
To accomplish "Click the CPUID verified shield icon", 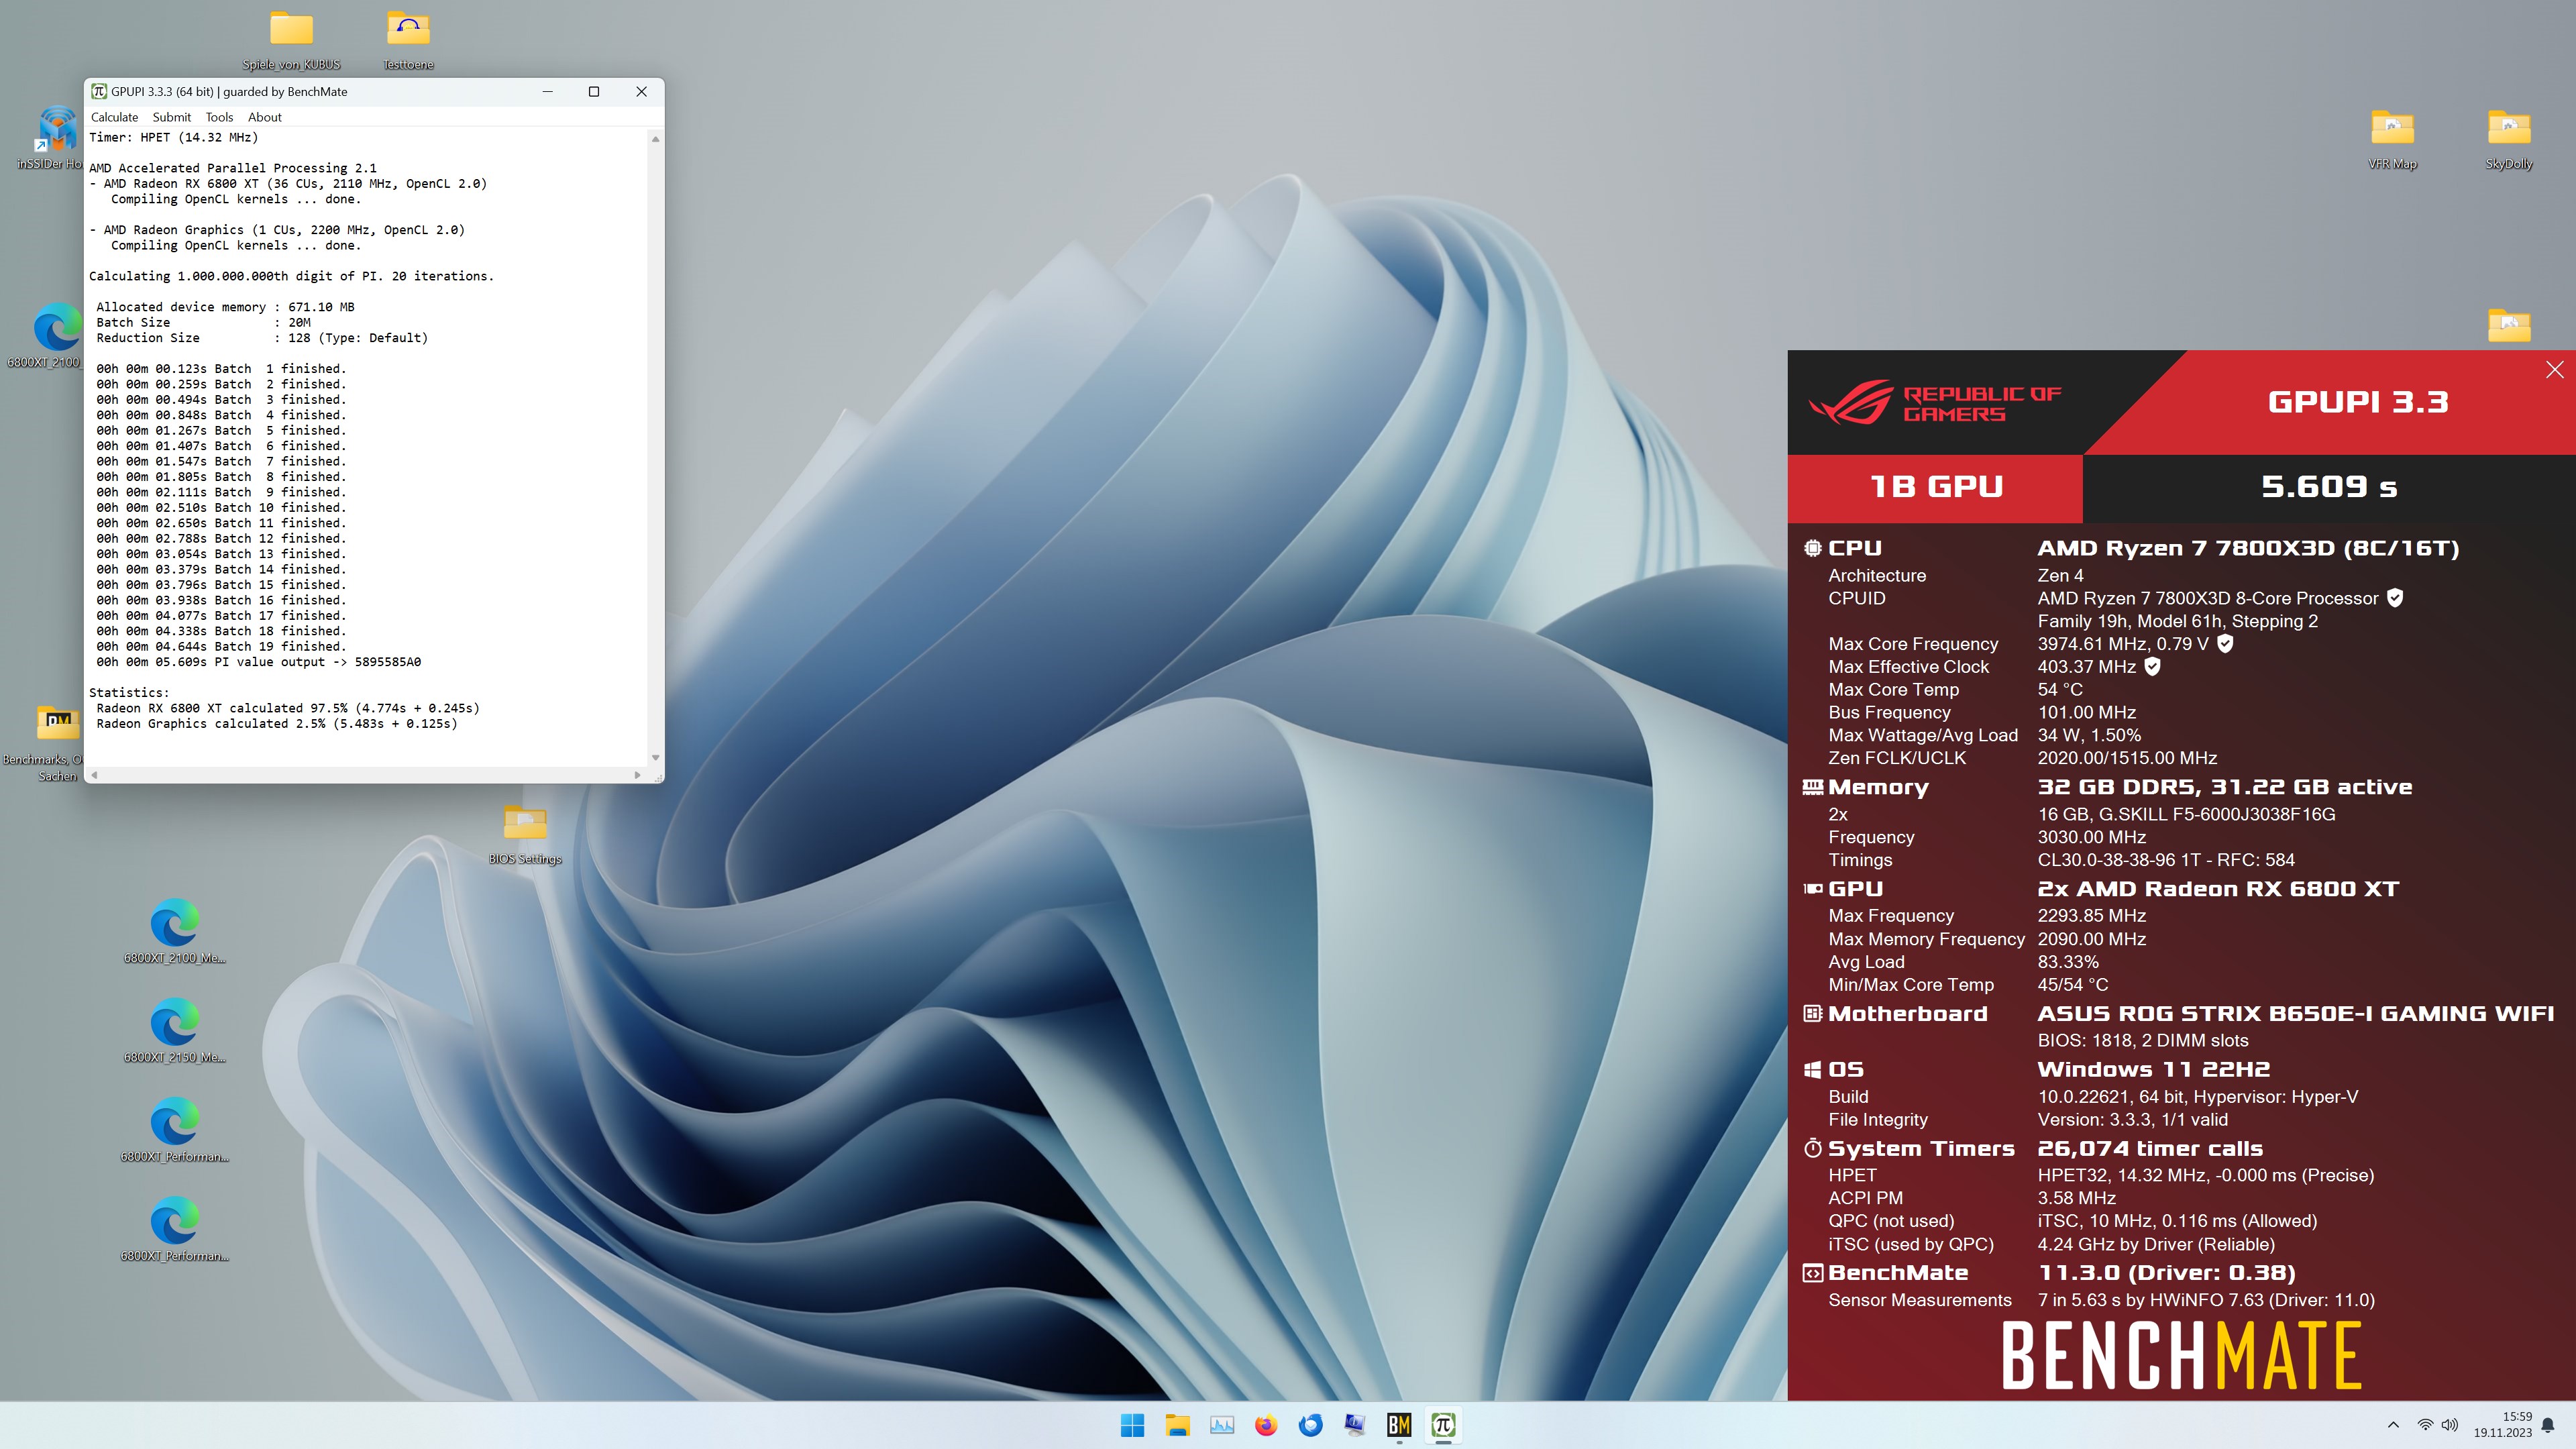I will (2395, 598).
